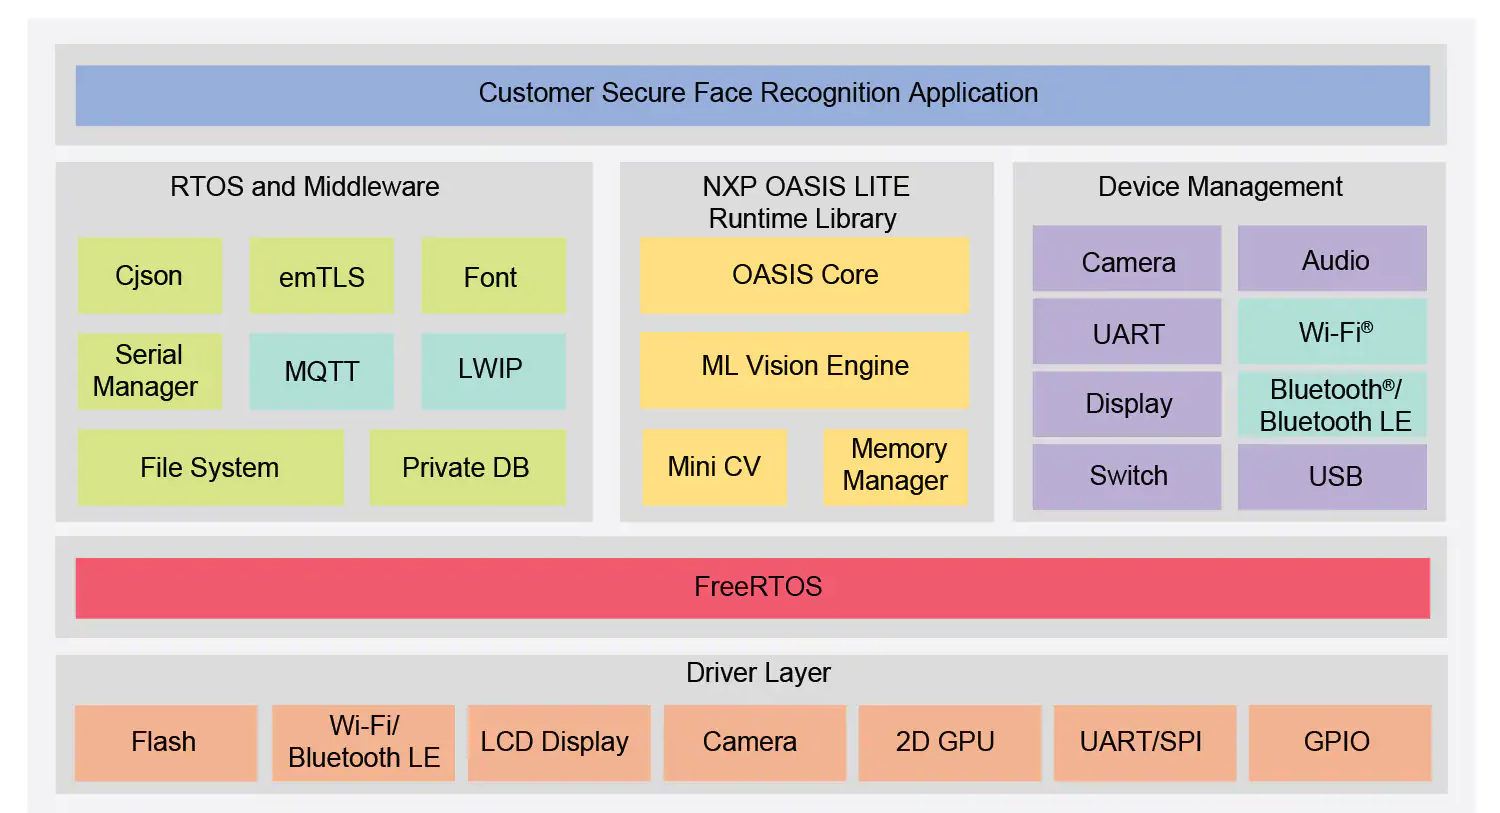Click the Device Management heading

click(1220, 187)
